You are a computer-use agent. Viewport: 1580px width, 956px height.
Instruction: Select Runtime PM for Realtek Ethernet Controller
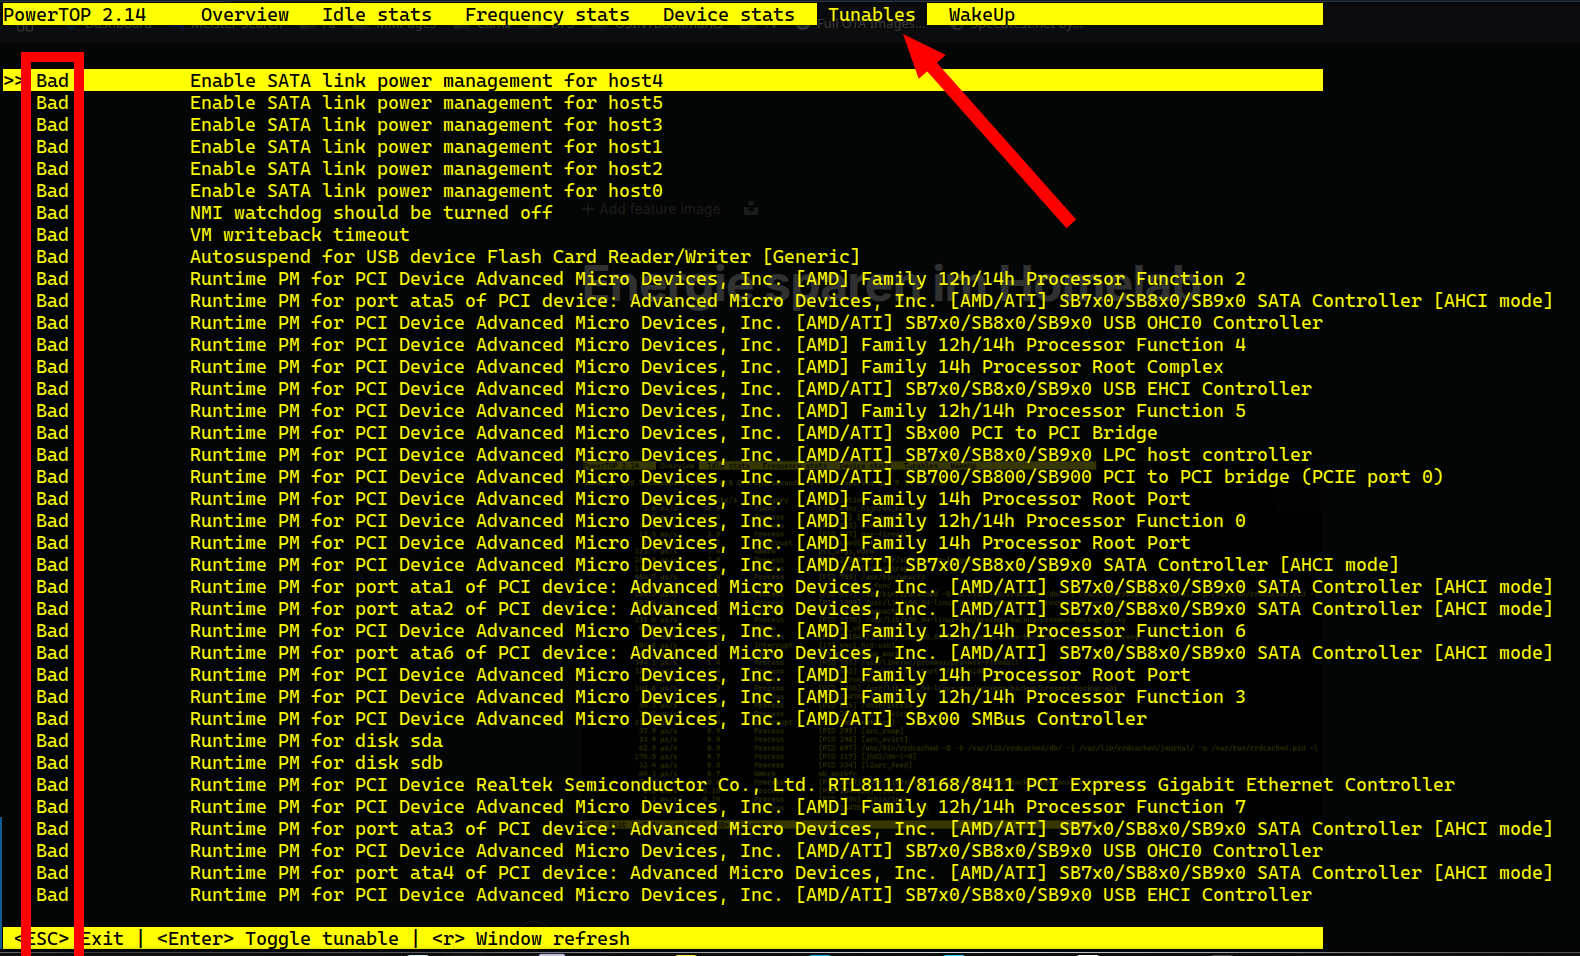822,785
